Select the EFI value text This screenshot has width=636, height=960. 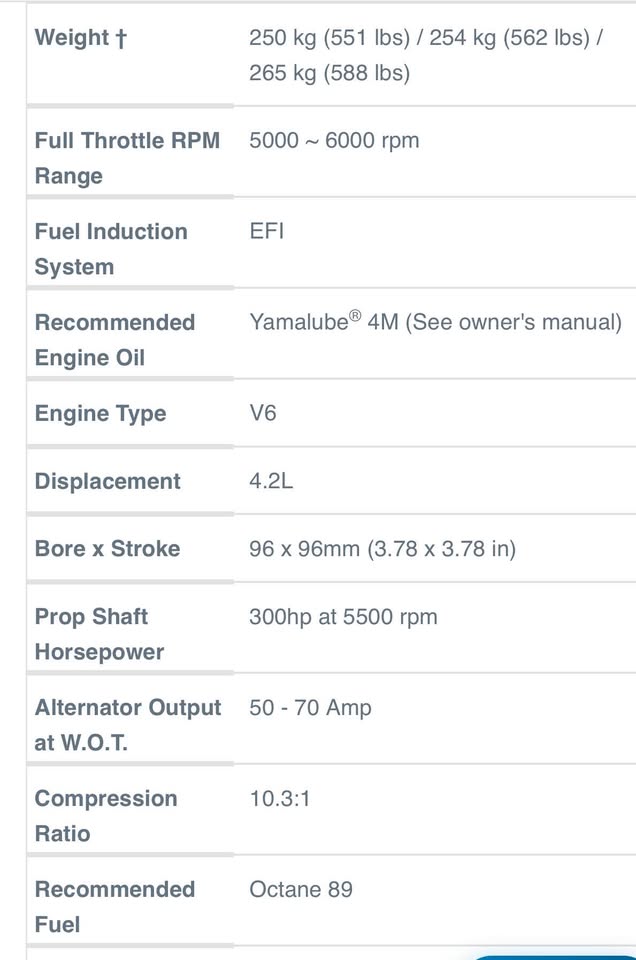tap(267, 231)
